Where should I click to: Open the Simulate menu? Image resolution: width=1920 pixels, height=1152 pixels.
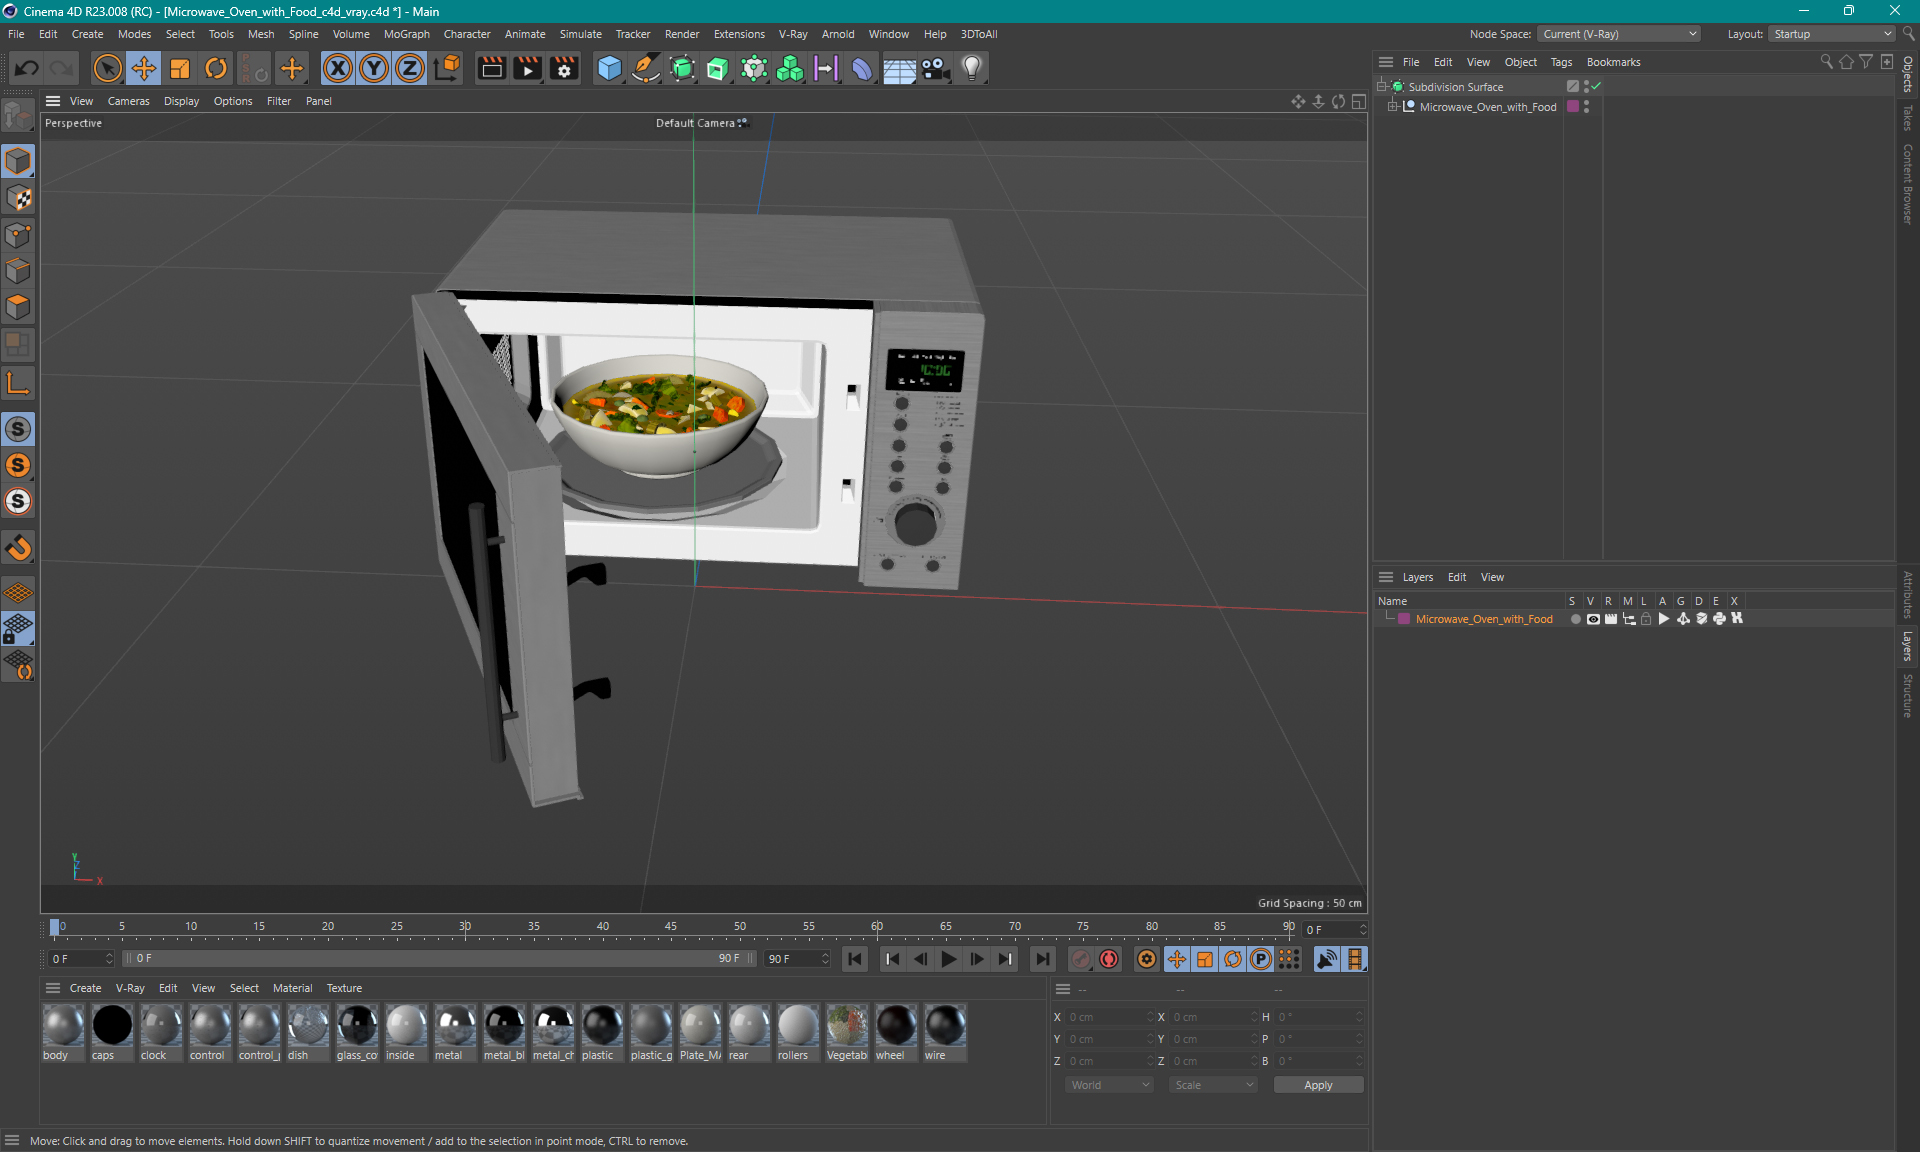tap(580, 34)
